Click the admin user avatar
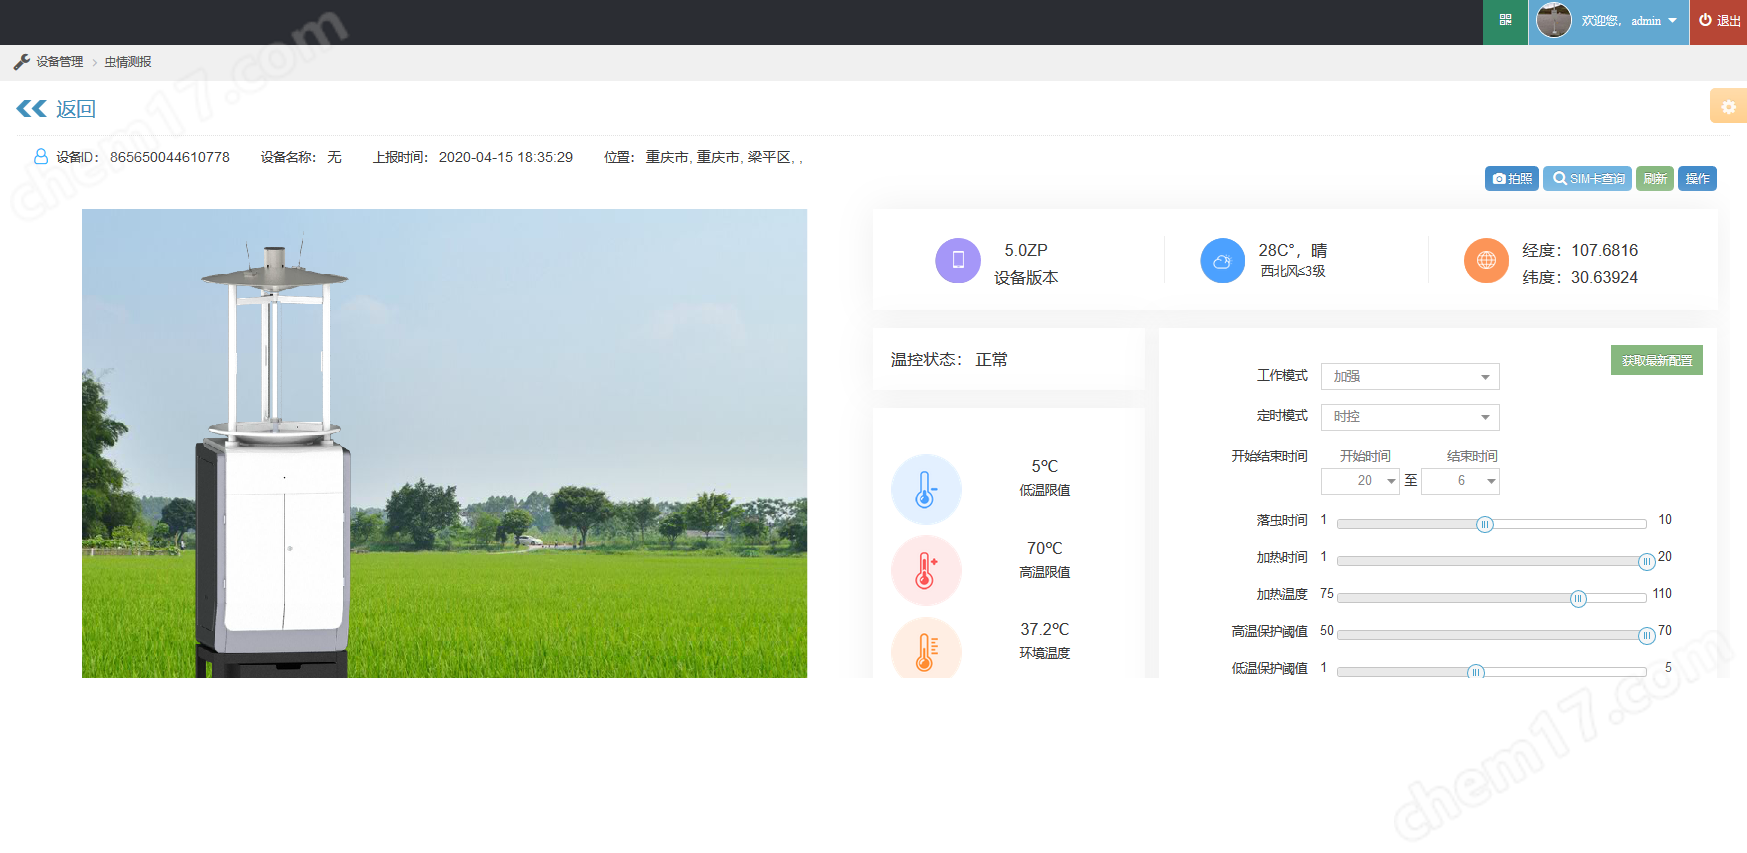The width and height of the screenshot is (1747, 853). tap(1553, 21)
